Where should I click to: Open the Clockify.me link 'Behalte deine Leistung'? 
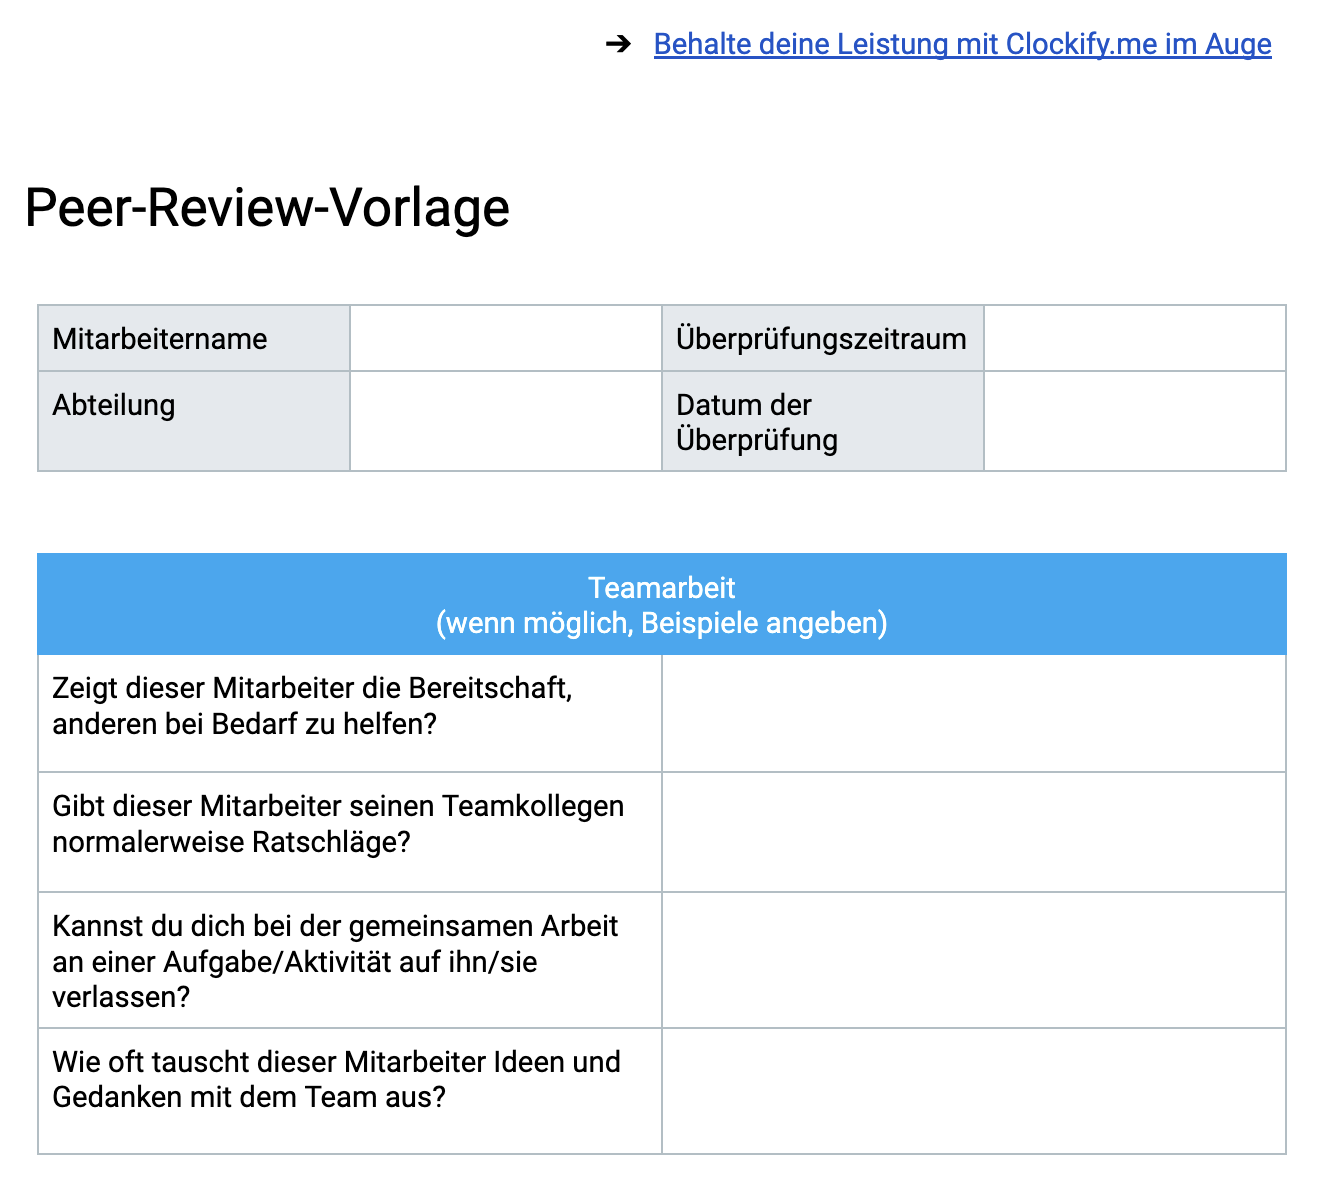[962, 44]
